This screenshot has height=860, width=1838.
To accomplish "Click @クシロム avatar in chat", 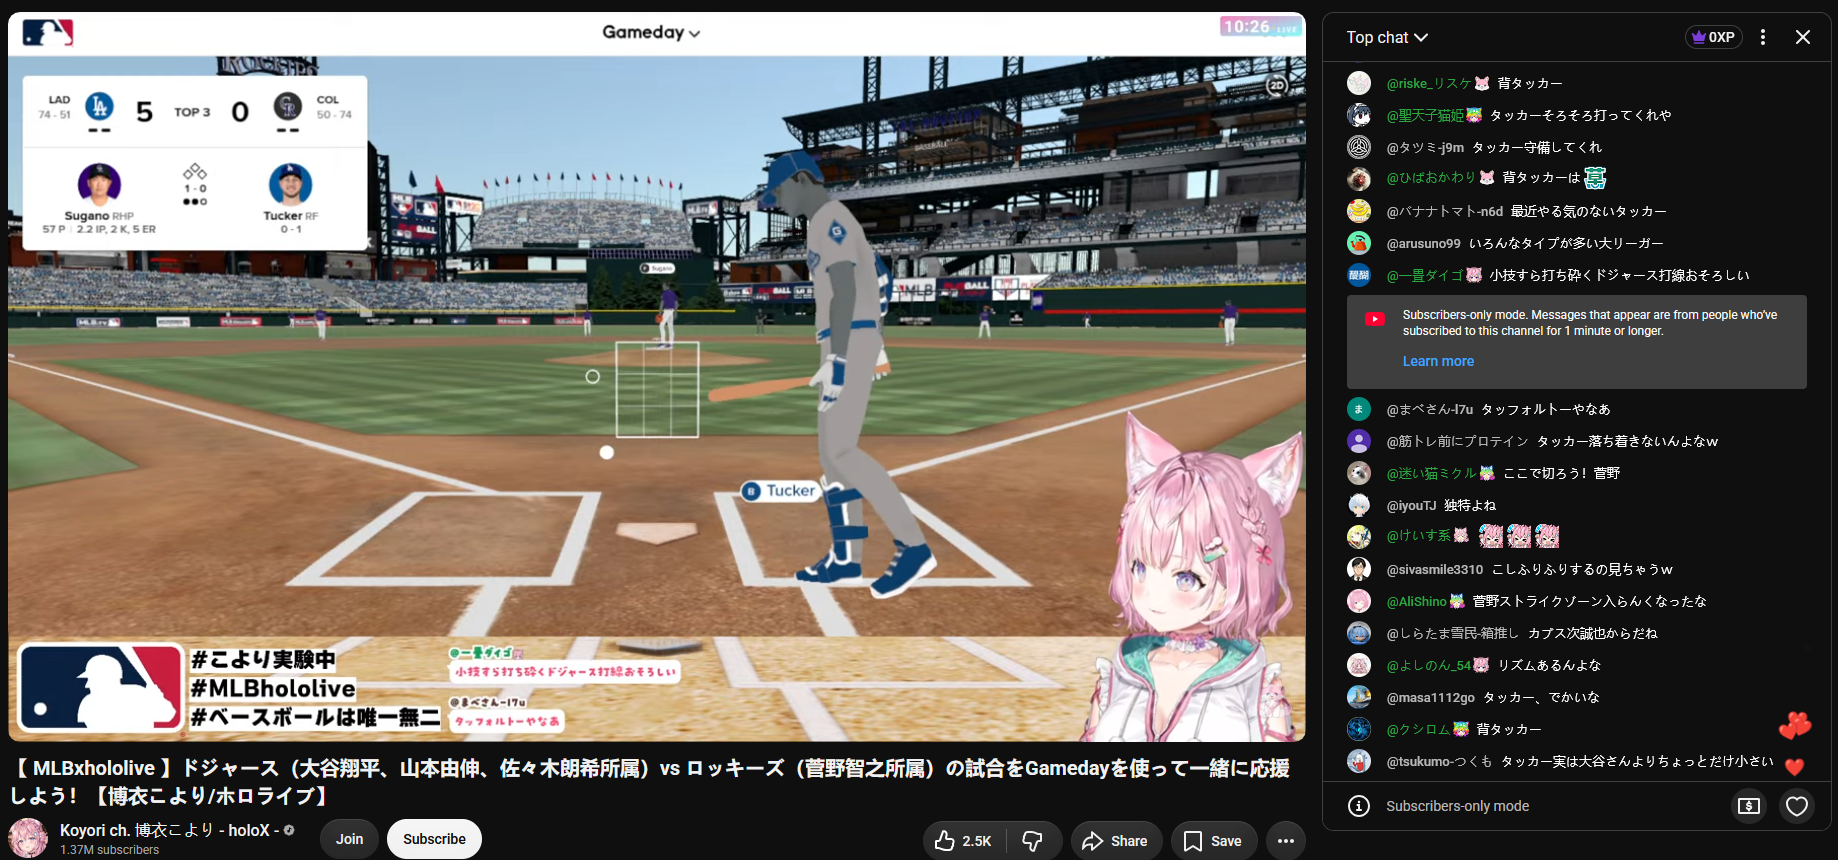I will pos(1359,729).
